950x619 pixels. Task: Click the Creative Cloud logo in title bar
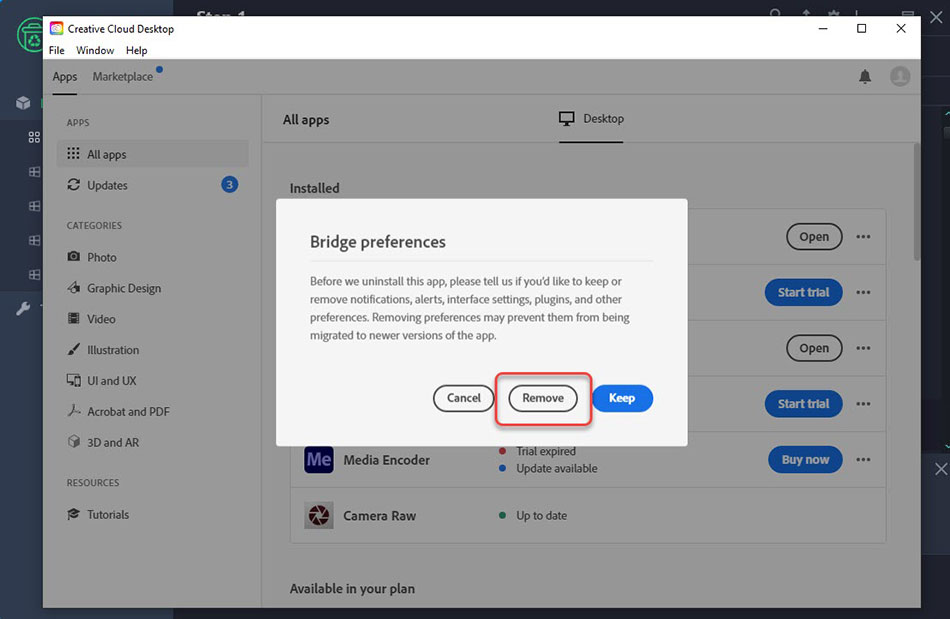(x=56, y=28)
